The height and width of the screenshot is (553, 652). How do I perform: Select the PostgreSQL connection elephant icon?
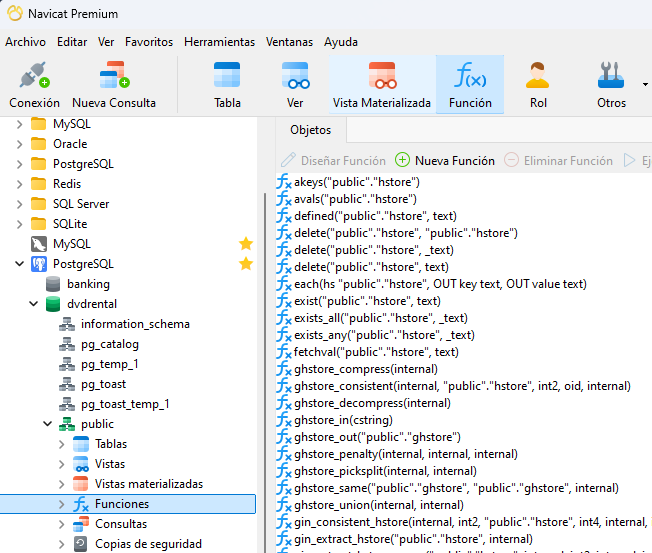[39, 264]
